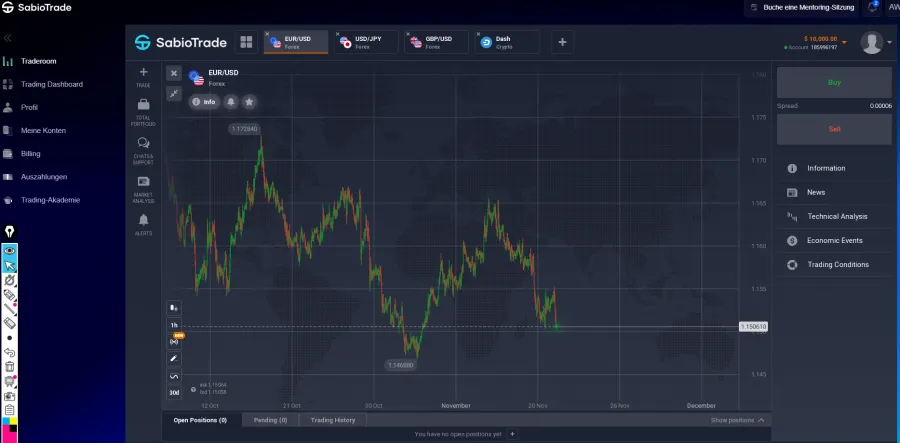Image resolution: width=900 pixels, height=443 pixels.
Task: Take a snapshot with the camera icon
Action: point(10,396)
